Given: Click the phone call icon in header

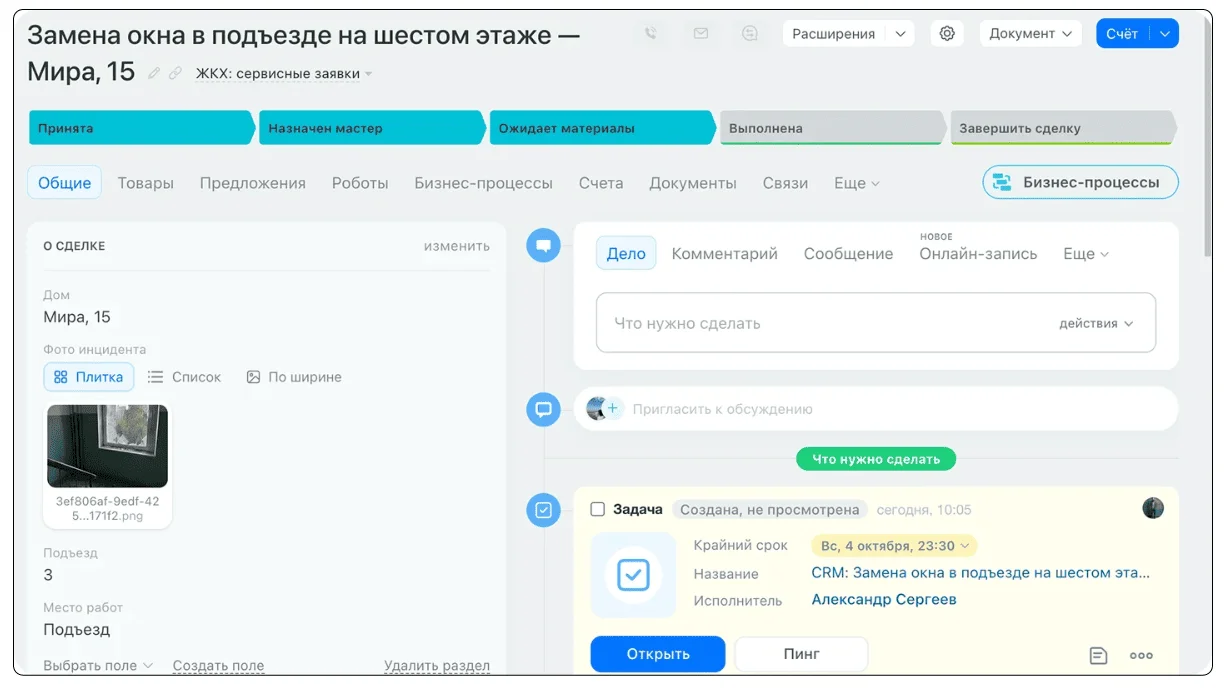Looking at the screenshot, I should 651,33.
